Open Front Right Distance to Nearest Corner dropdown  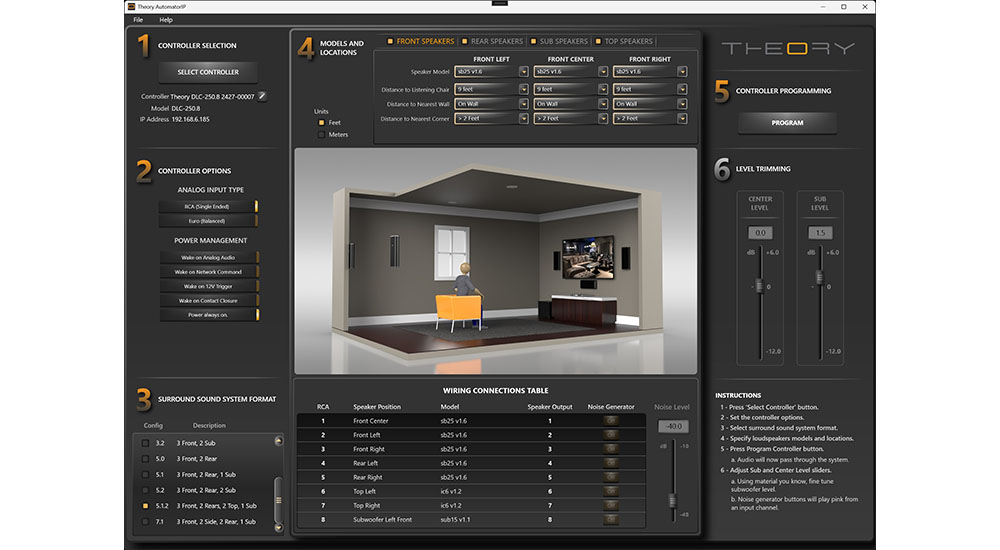[x=650, y=119]
